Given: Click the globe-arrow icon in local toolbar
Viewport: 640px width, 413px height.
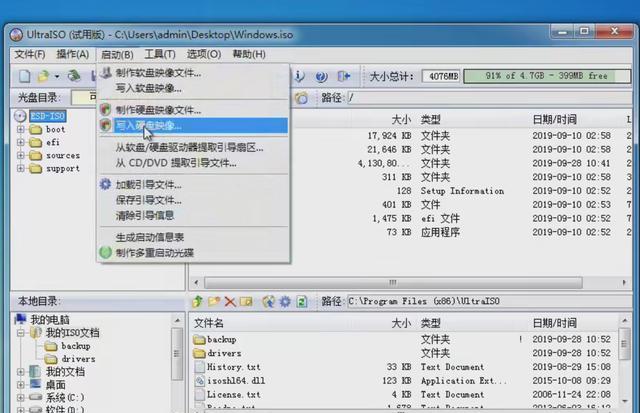Looking at the screenshot, I should tap(268, 302).
